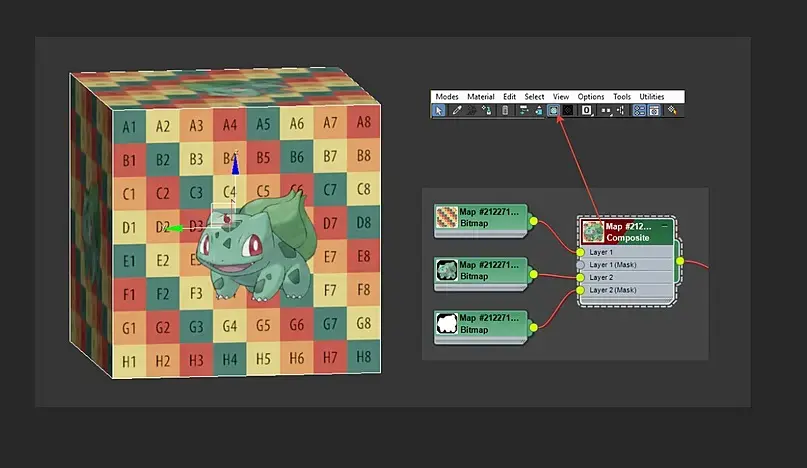This screenshot has height=468, width=807.
Task: Open the Material ID Channel flyout
Action: (587, 110)
